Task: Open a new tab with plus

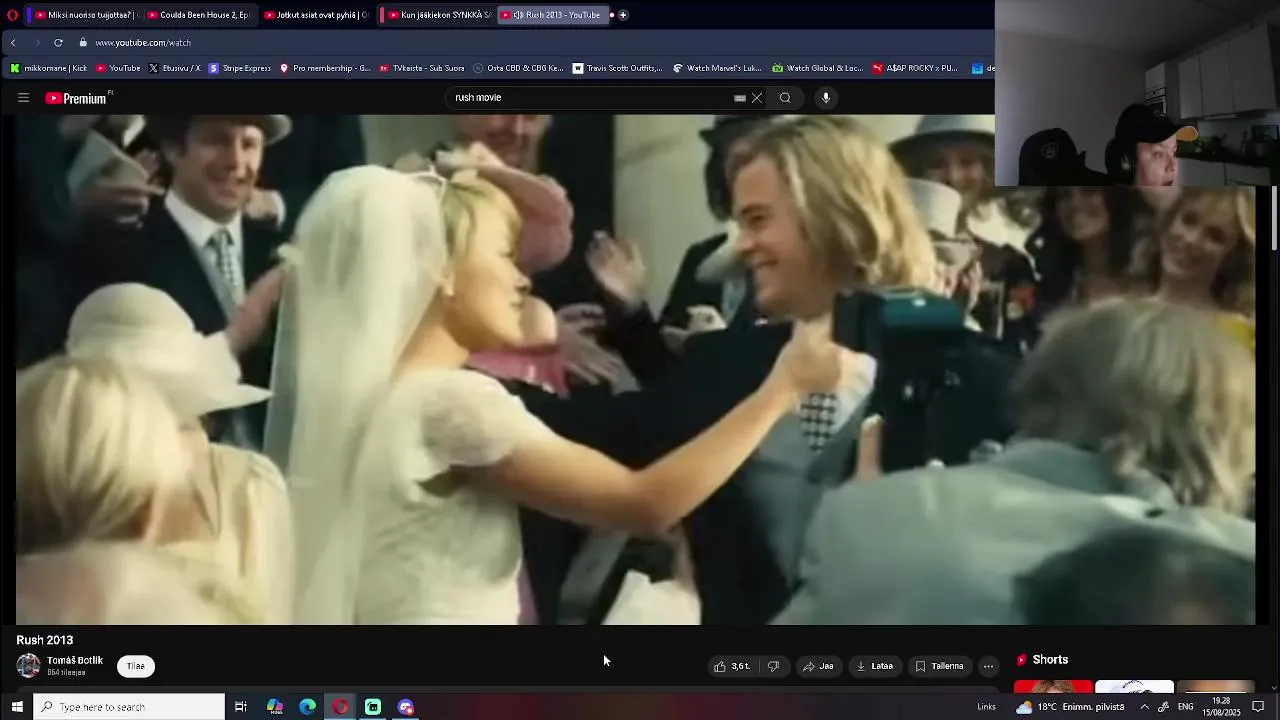Action: pos(623,15)
